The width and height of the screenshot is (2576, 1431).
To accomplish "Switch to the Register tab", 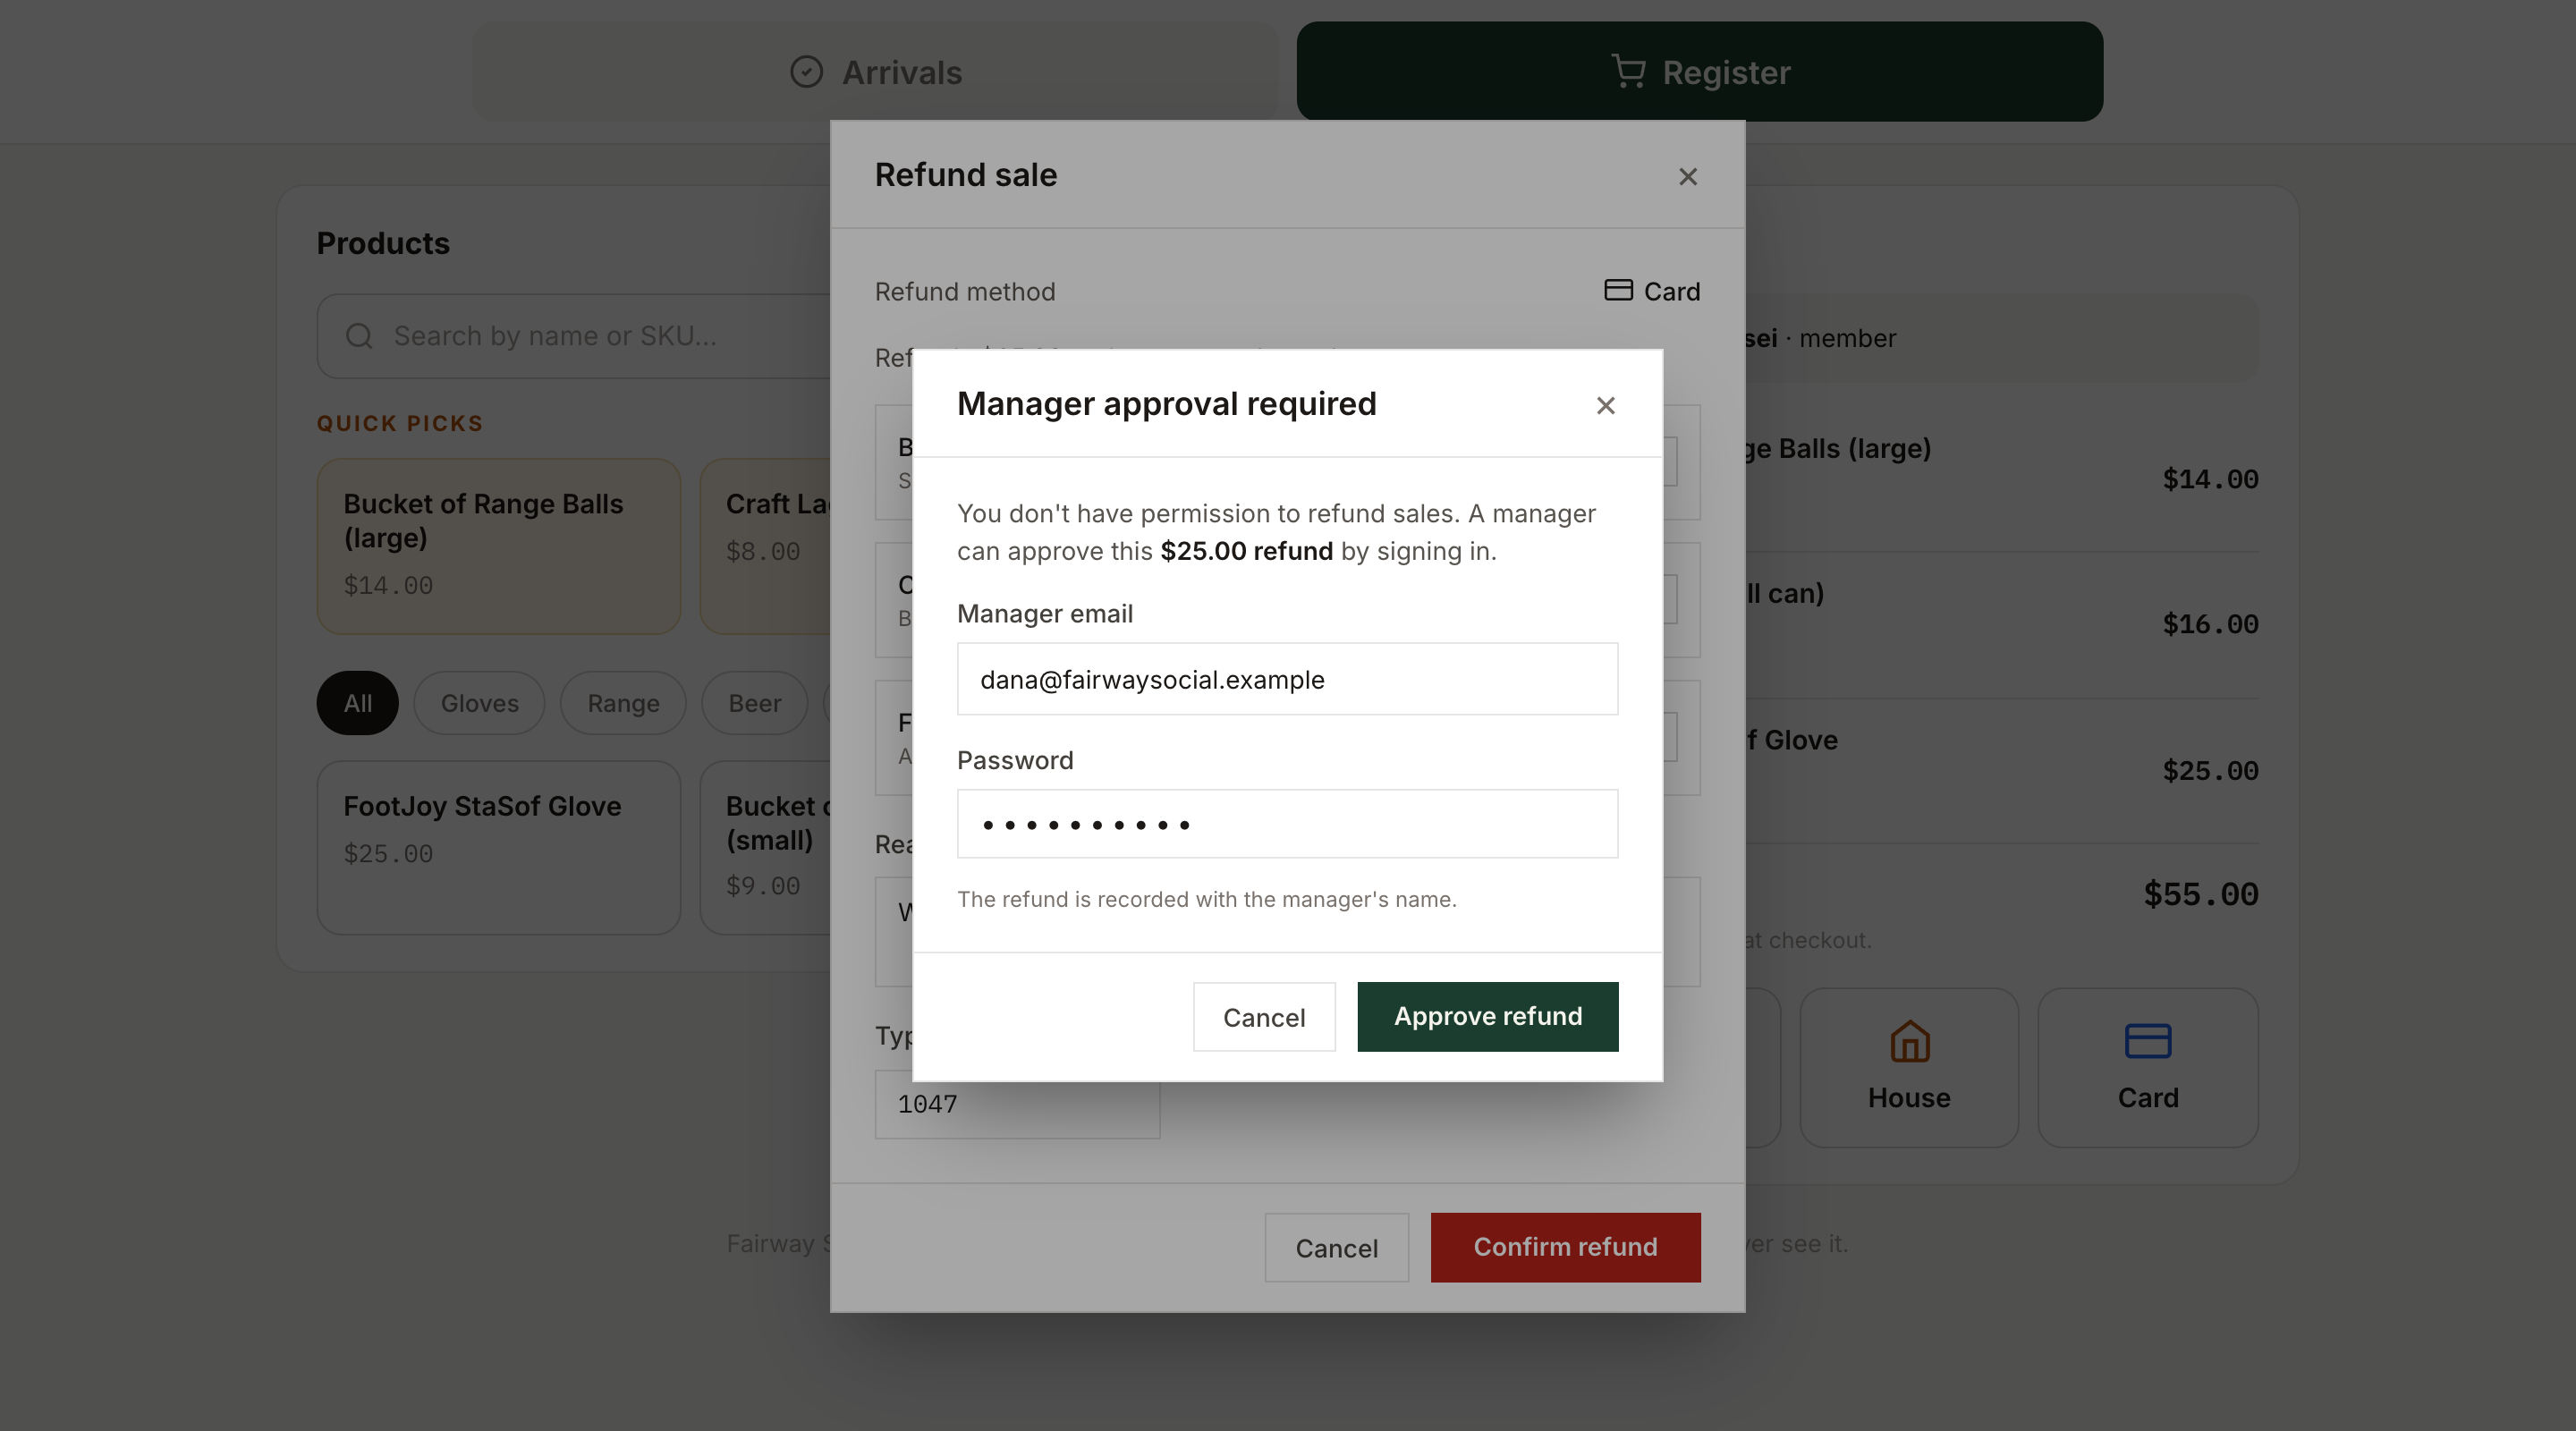I will coord(1700,72).
